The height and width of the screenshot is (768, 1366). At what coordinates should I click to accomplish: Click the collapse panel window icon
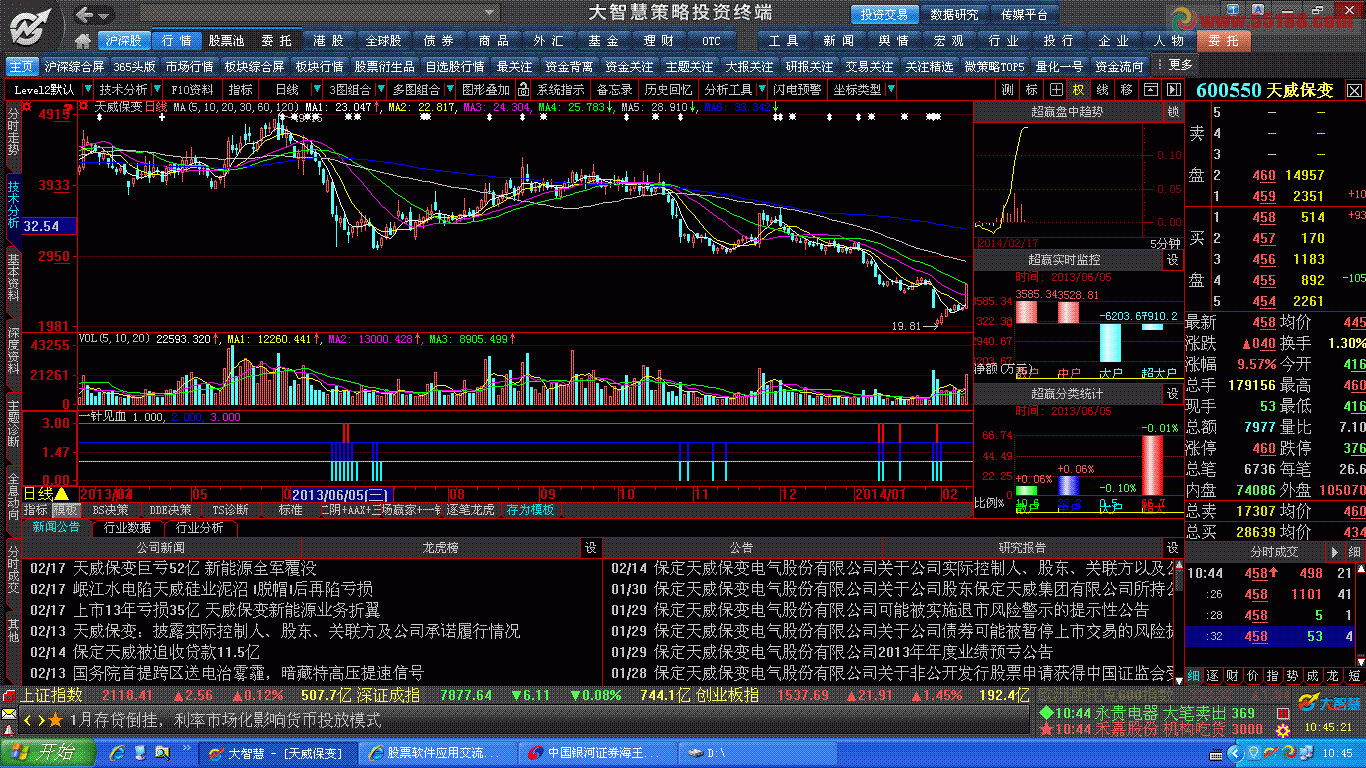[x=1151, y=89]
